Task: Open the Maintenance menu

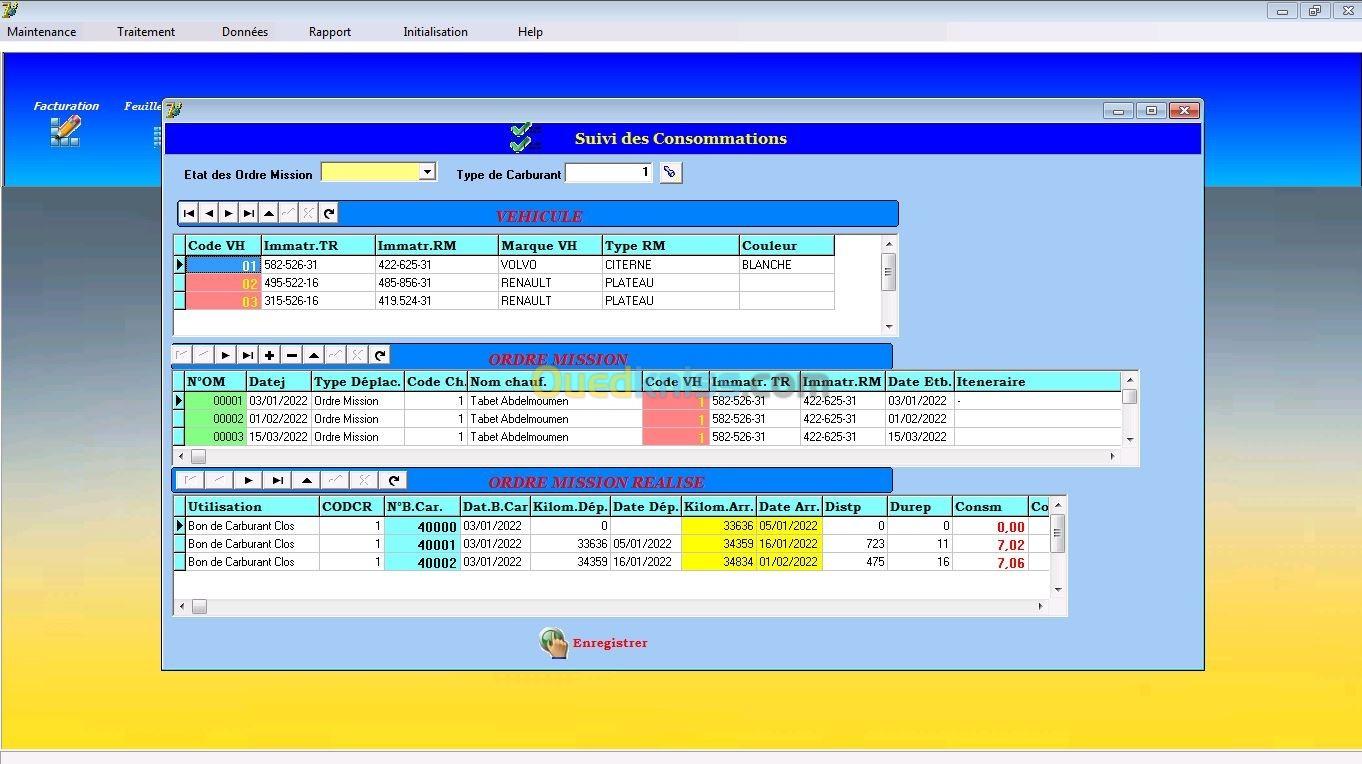Action: click(x=42, y=32)
